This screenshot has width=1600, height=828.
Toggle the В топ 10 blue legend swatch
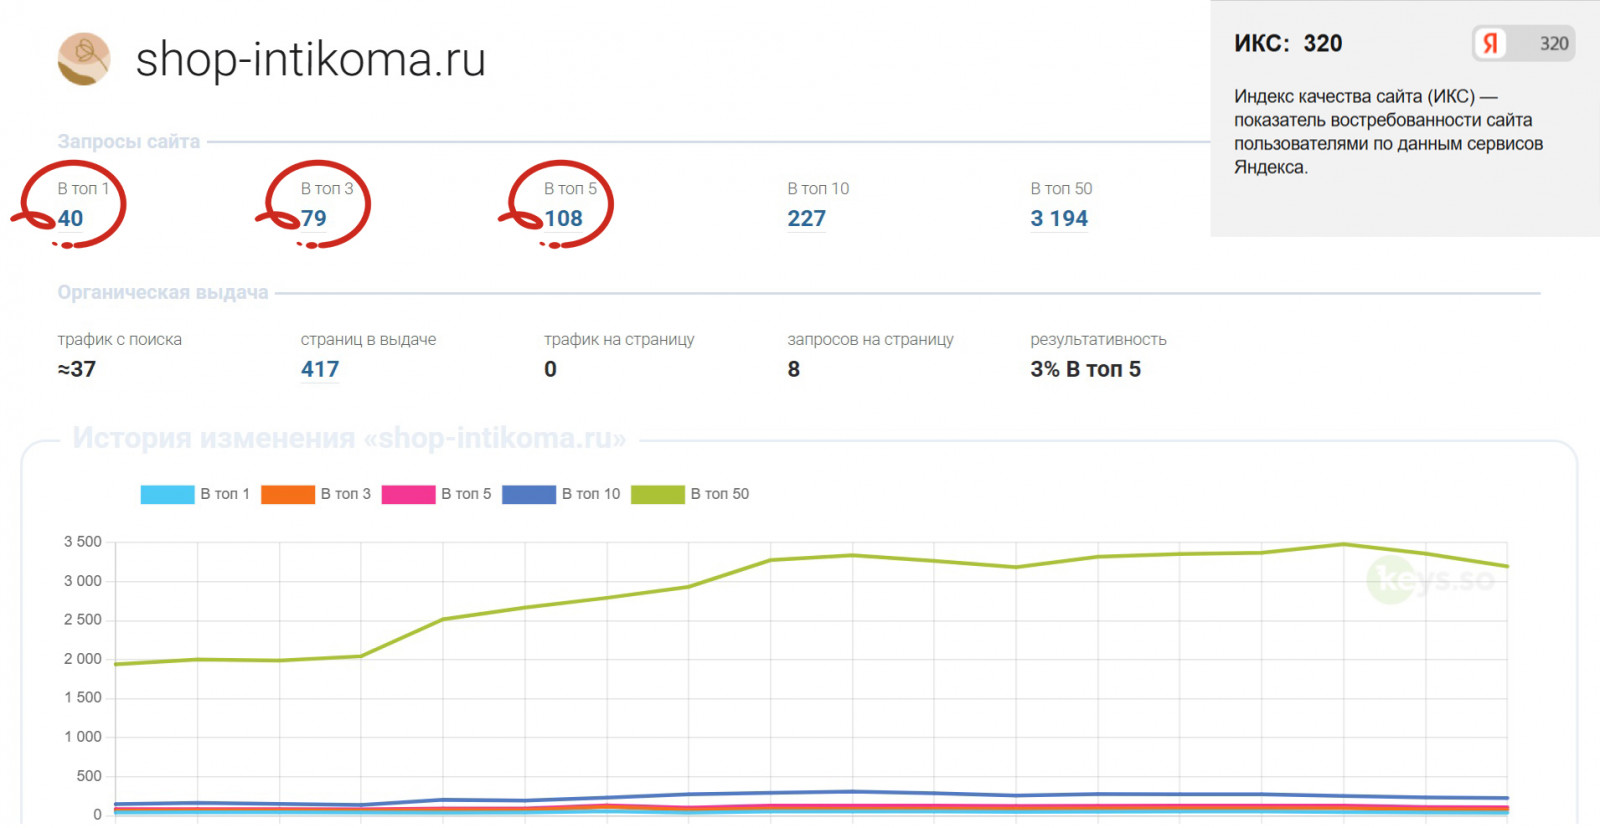529,494
